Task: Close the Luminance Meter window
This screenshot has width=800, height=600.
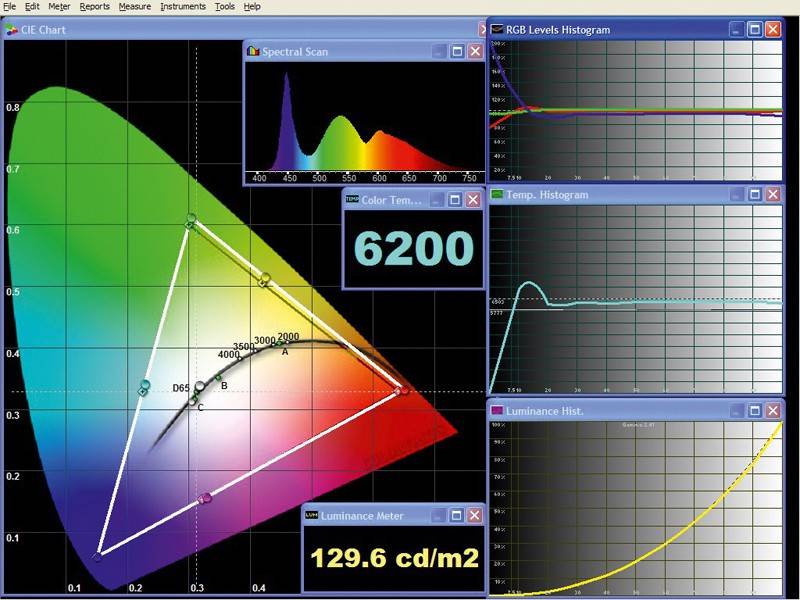Action: (474, 516)
